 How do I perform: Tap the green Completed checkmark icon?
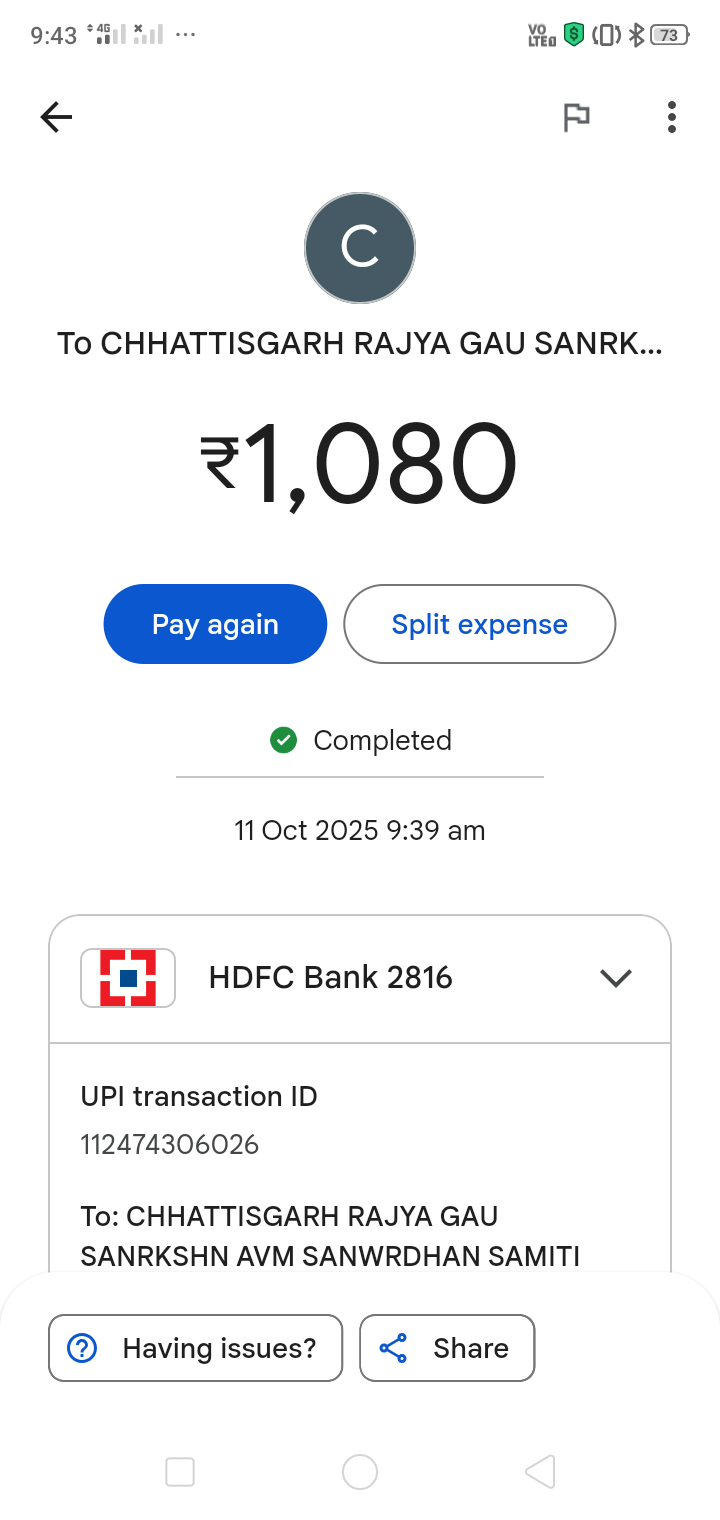283,740
